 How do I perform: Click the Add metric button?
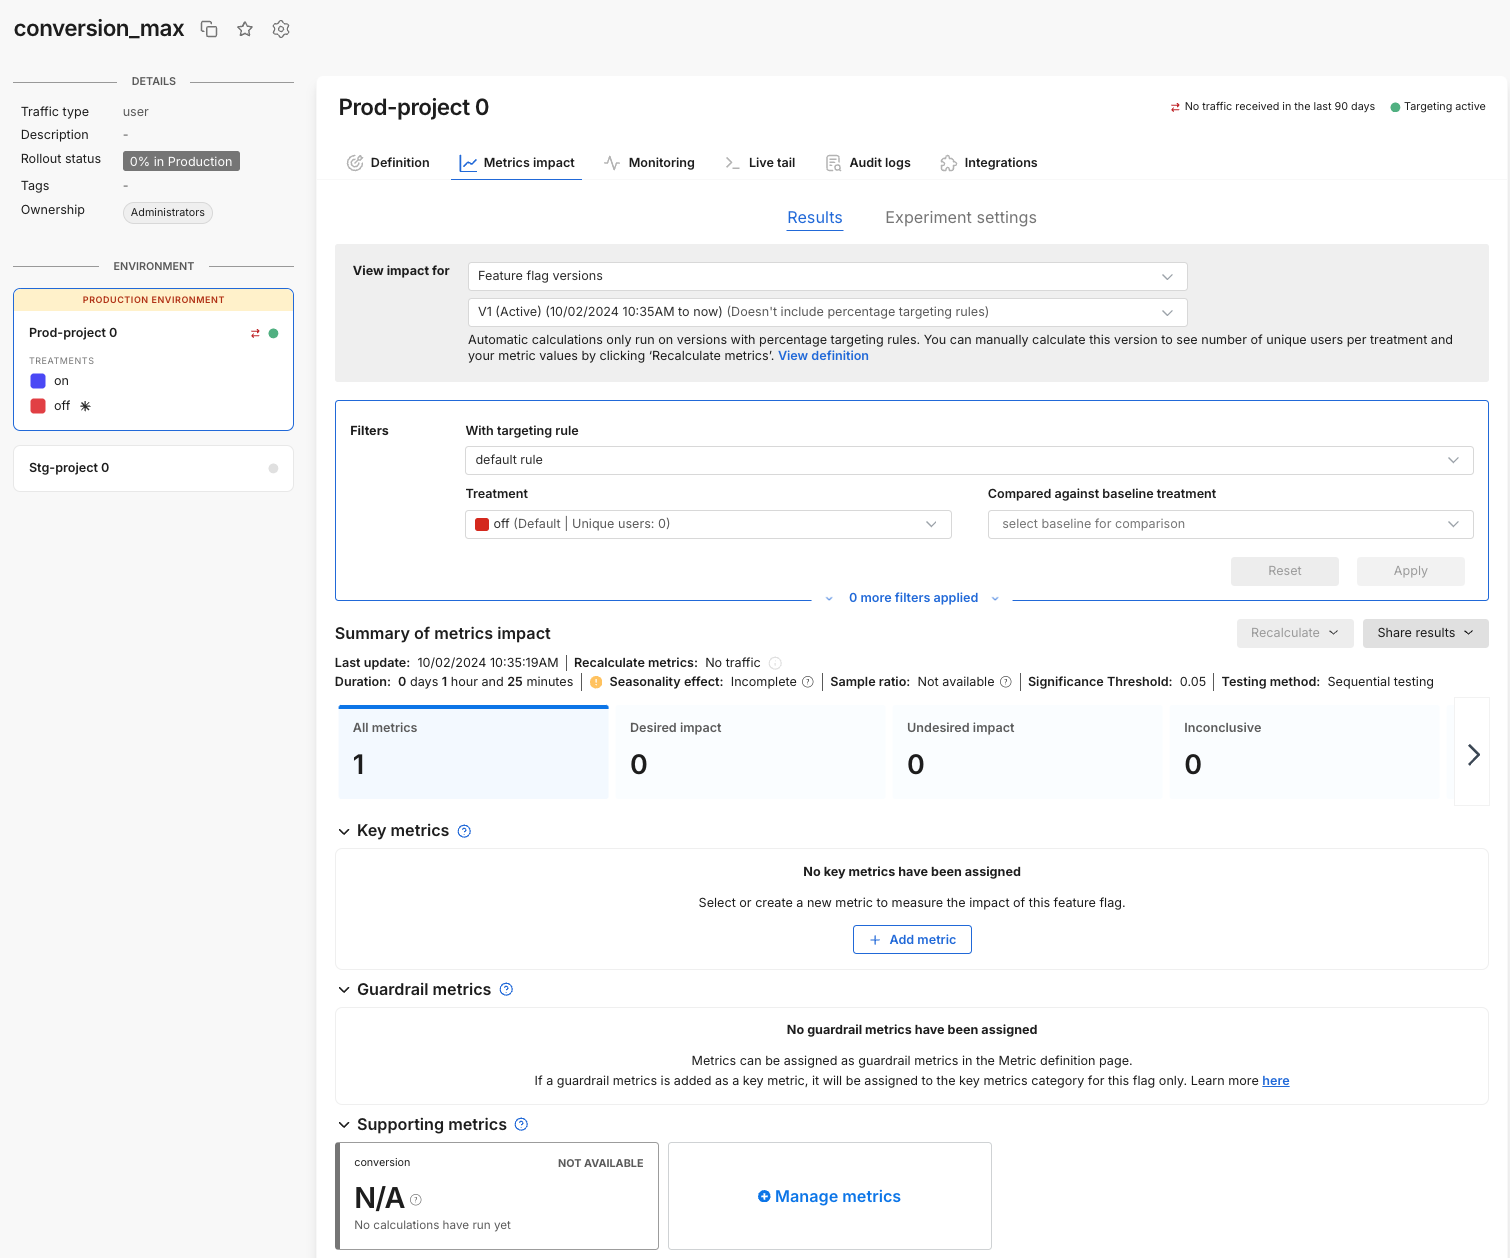click(x=912, y=940)
